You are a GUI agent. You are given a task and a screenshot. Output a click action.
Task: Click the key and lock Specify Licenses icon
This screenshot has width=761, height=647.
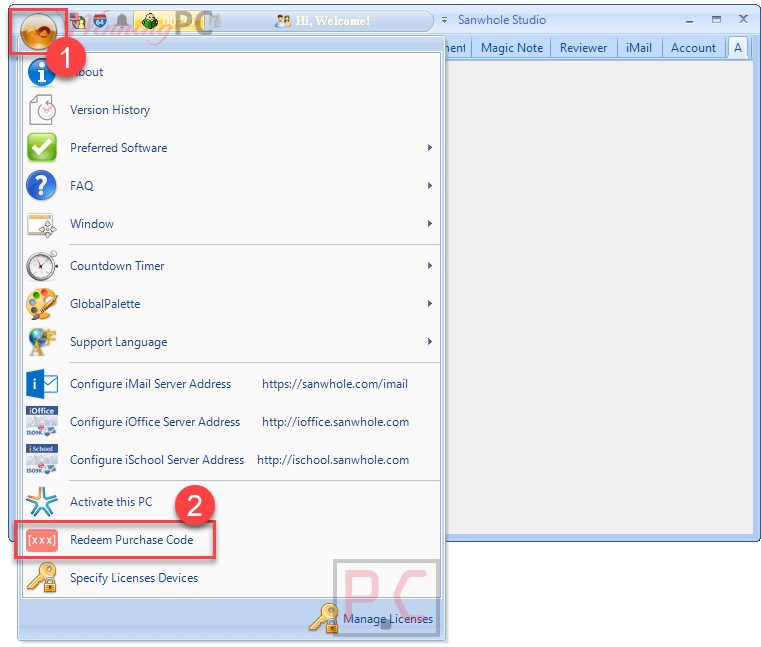(42, 578)
